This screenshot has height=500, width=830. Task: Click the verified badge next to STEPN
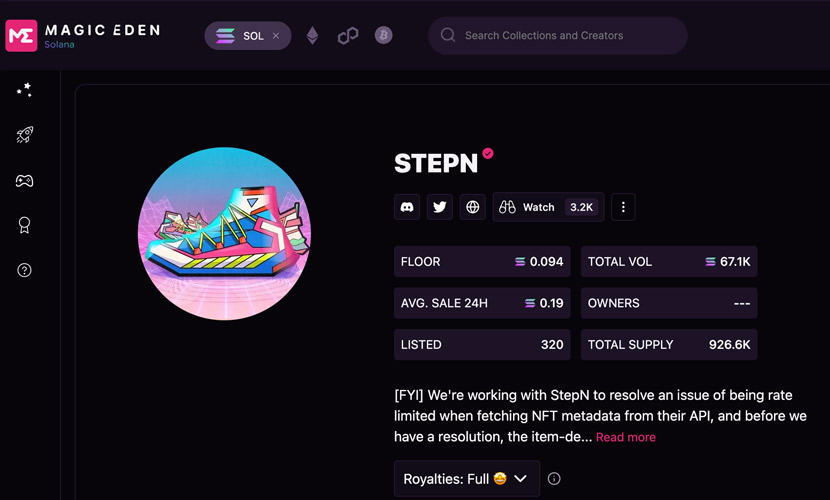pos(488,153)
